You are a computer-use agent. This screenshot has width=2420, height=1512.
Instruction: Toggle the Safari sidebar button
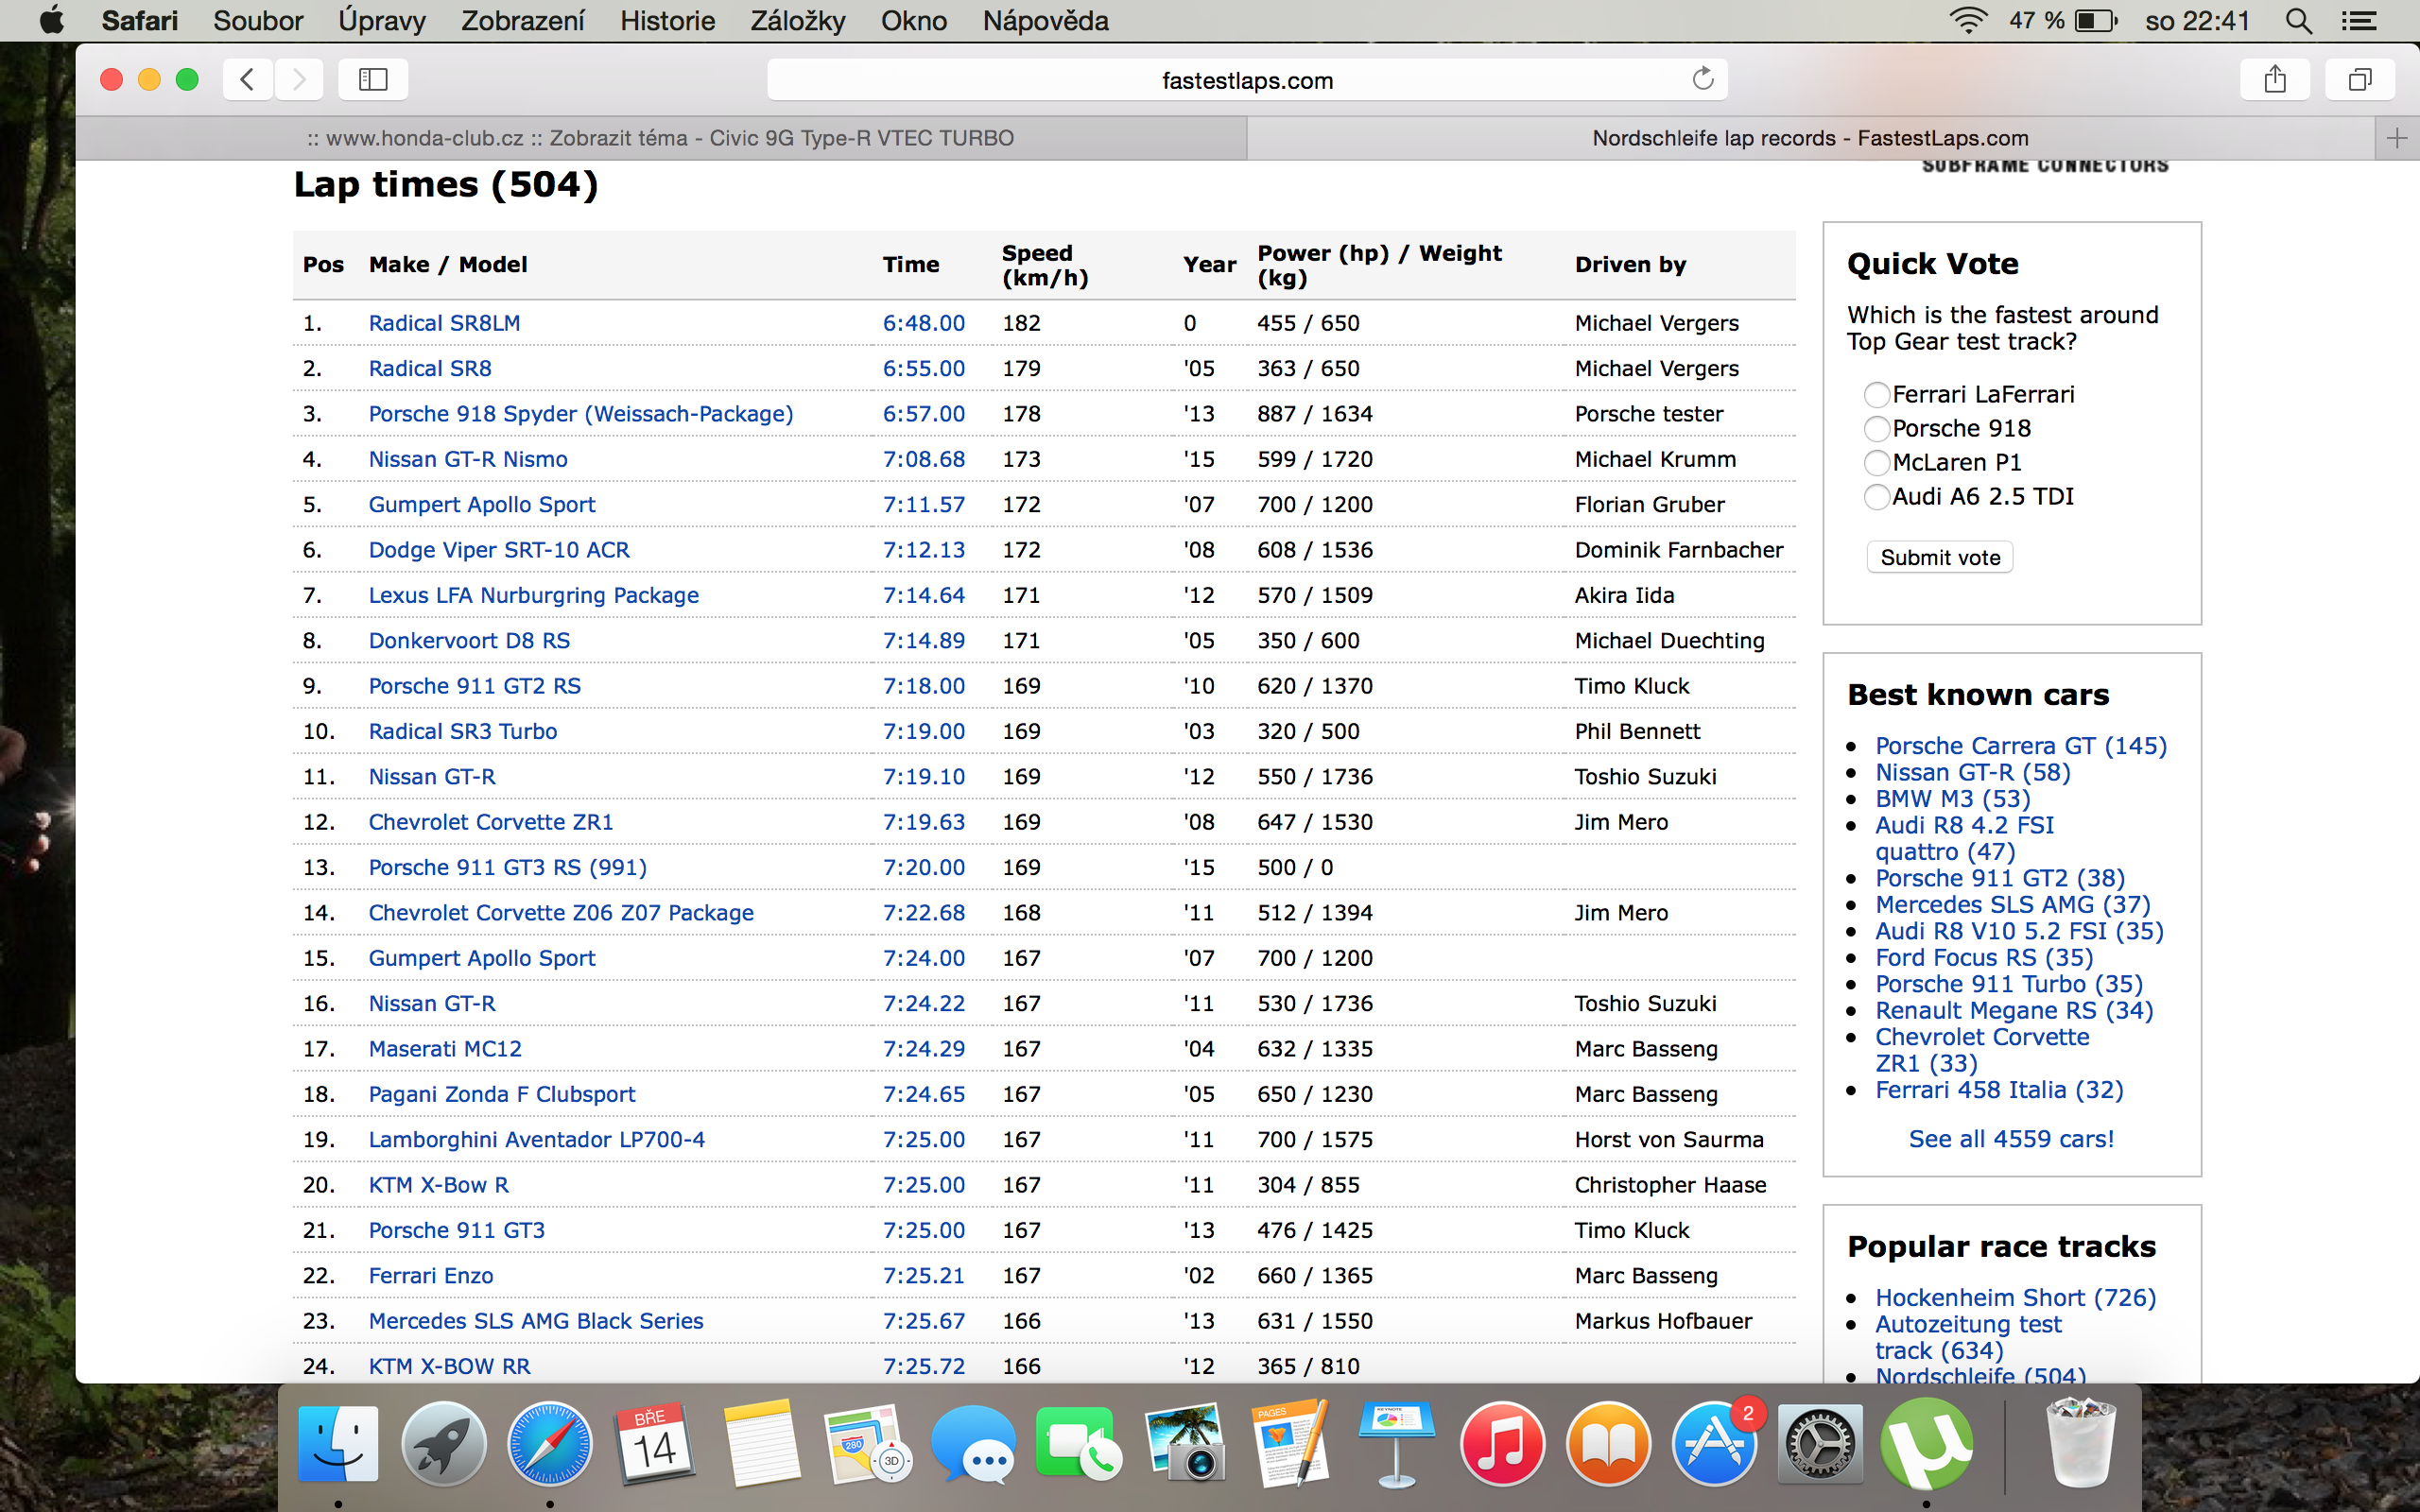click(x=373, y=79)
